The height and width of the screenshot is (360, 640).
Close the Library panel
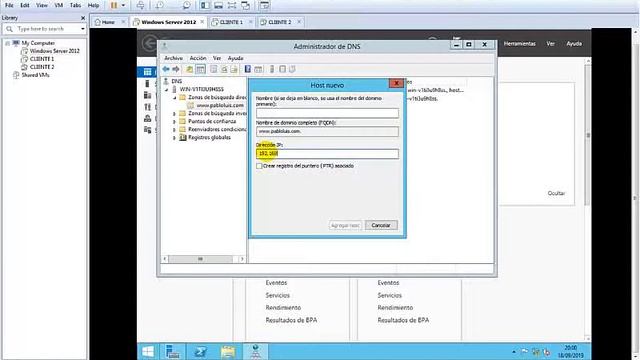click(x=83, y=18)
